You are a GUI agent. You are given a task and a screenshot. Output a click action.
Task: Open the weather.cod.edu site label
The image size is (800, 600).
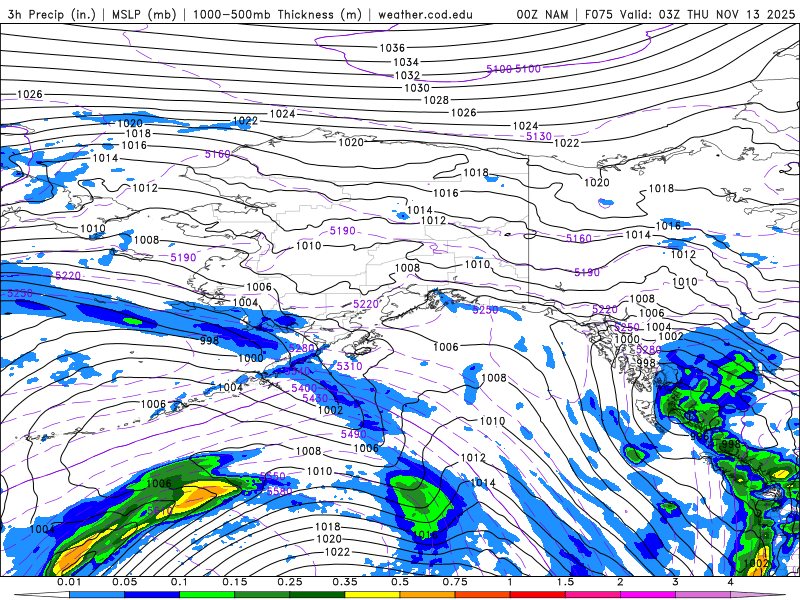click(x=425, y=14)
